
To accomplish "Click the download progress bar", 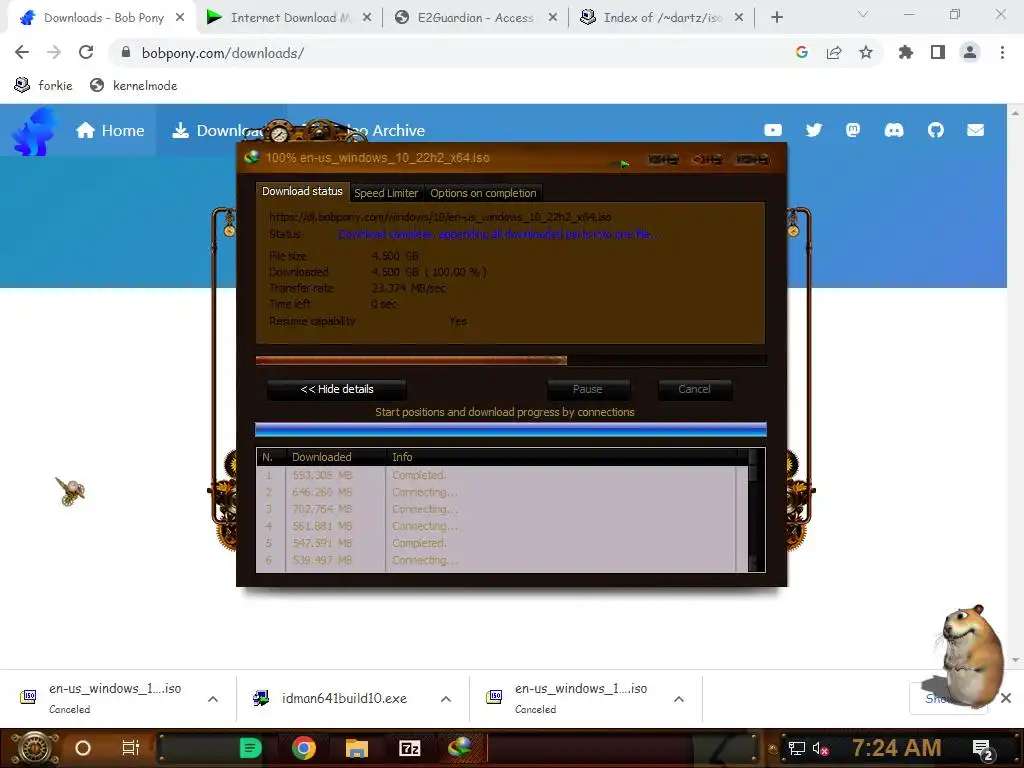I will [511, 360].
